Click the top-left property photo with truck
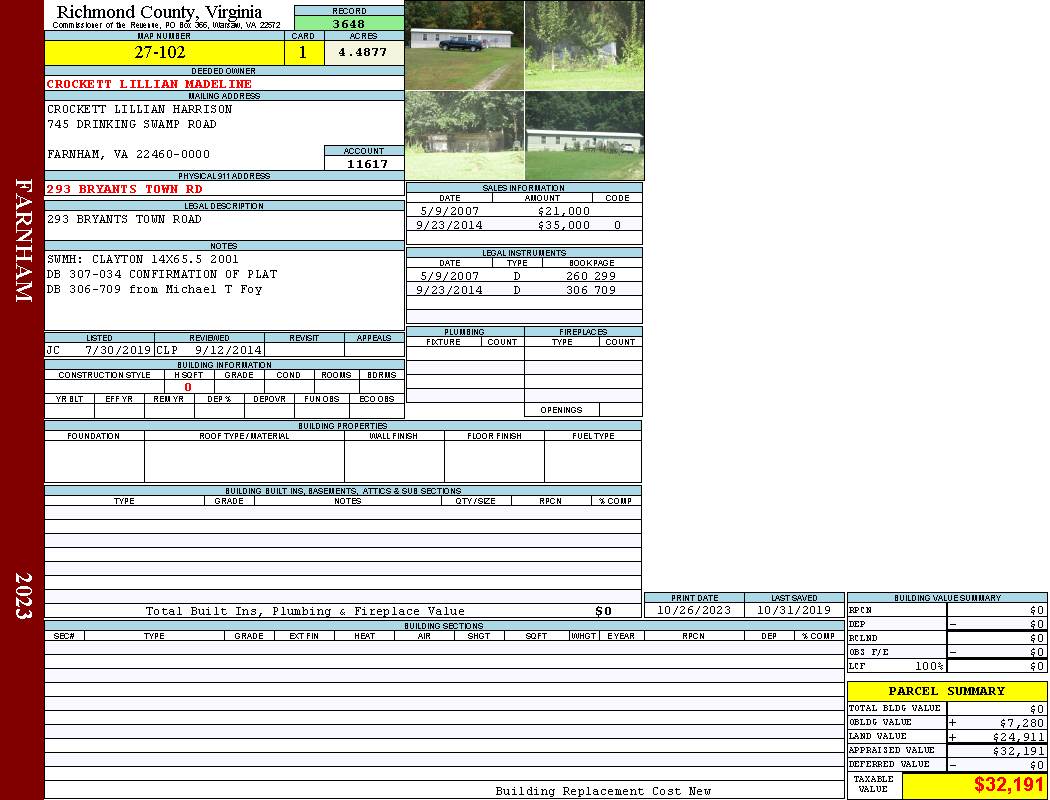1050x800 pixels. pos(464,46)
